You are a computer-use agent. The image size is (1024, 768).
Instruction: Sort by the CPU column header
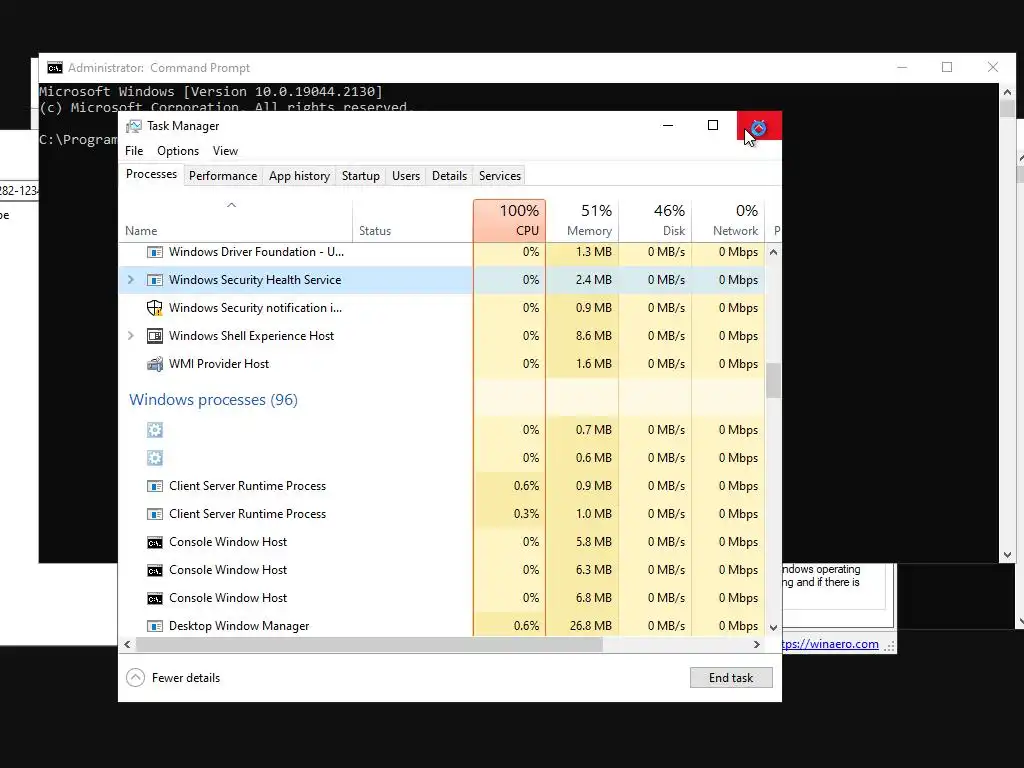pyautogui.click(x=509, y=221)
